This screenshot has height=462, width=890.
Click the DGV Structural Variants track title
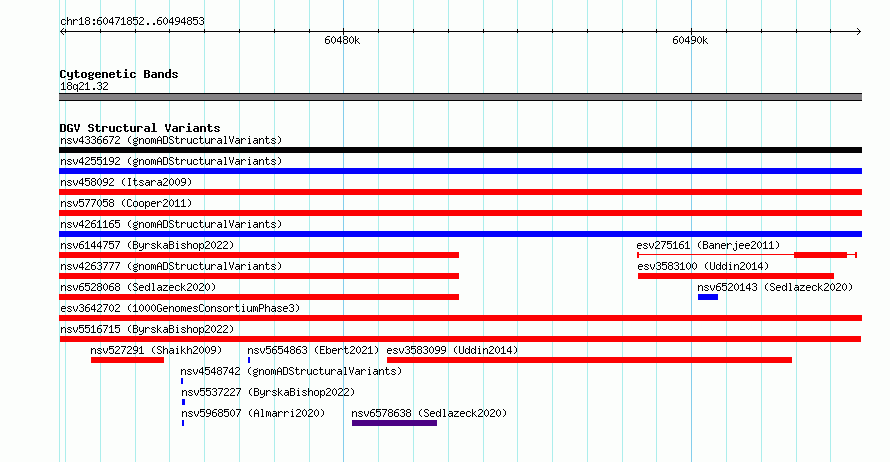[x=140, y=128]
